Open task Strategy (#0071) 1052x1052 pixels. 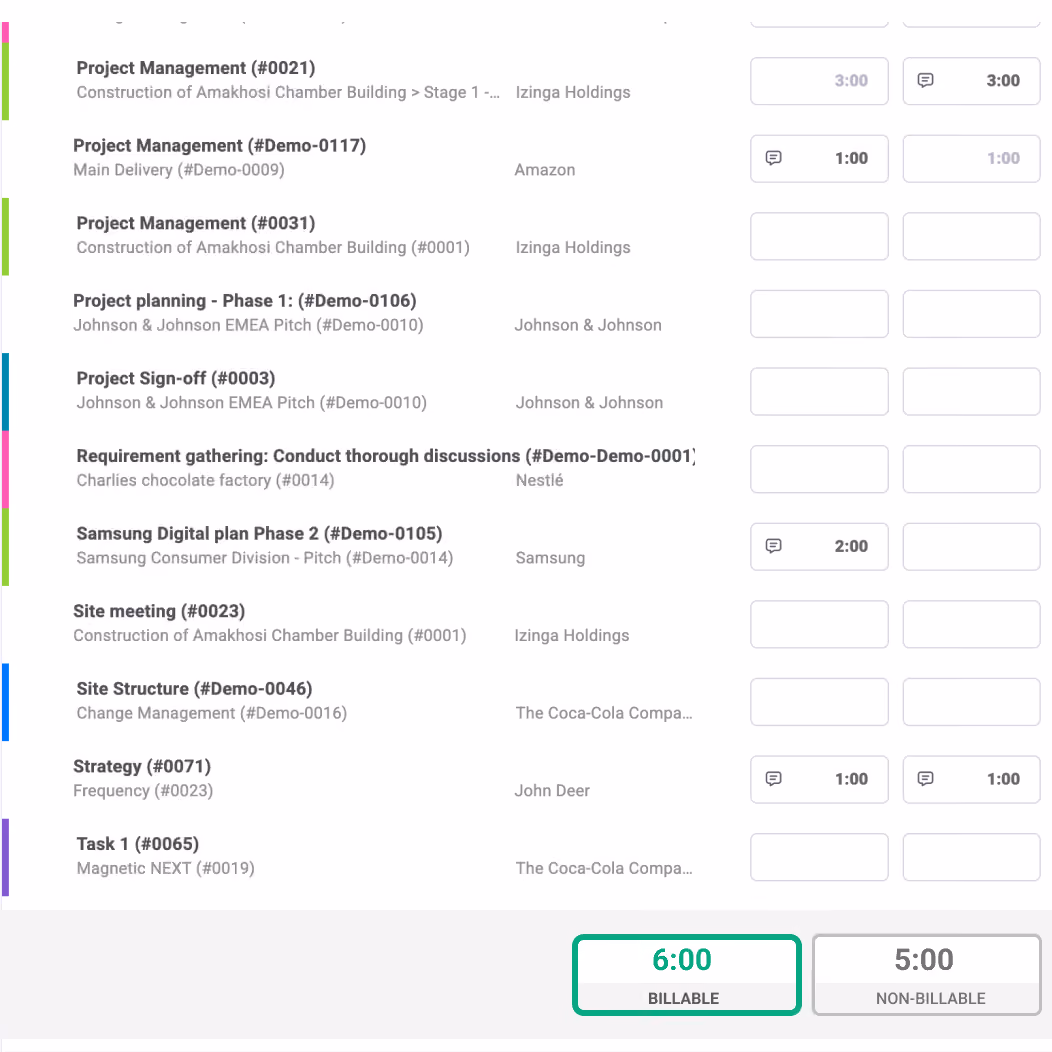[x=142, y=766]
